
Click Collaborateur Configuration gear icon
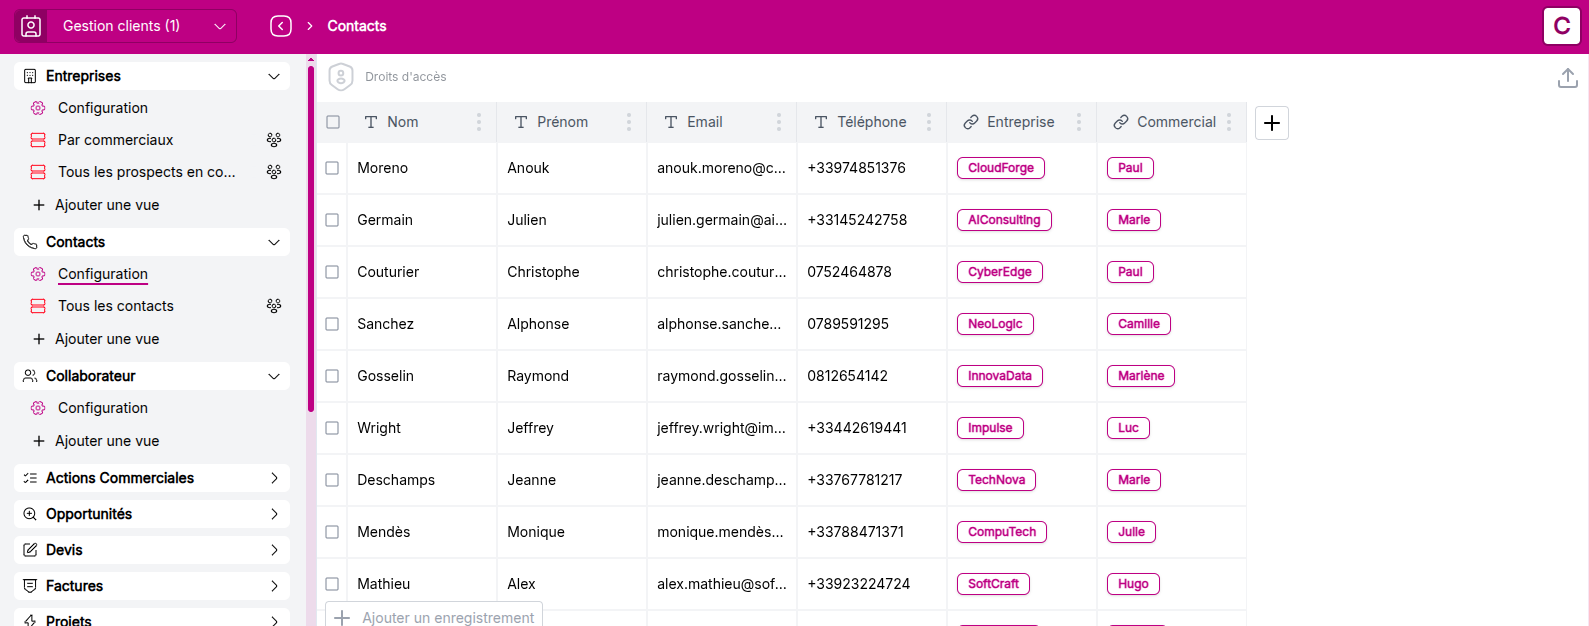(38, 408)
